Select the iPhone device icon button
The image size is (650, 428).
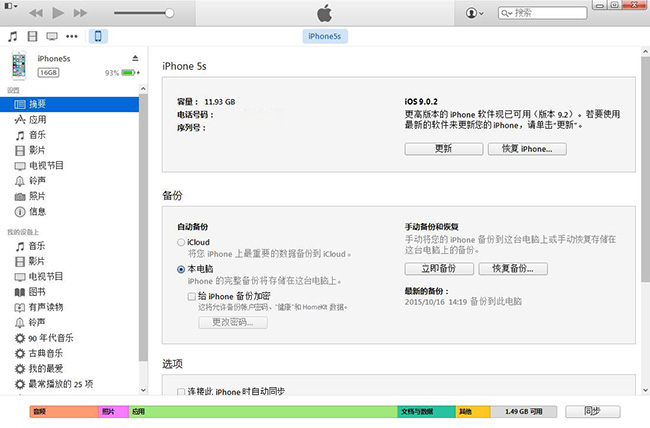(x=98, y=36)
